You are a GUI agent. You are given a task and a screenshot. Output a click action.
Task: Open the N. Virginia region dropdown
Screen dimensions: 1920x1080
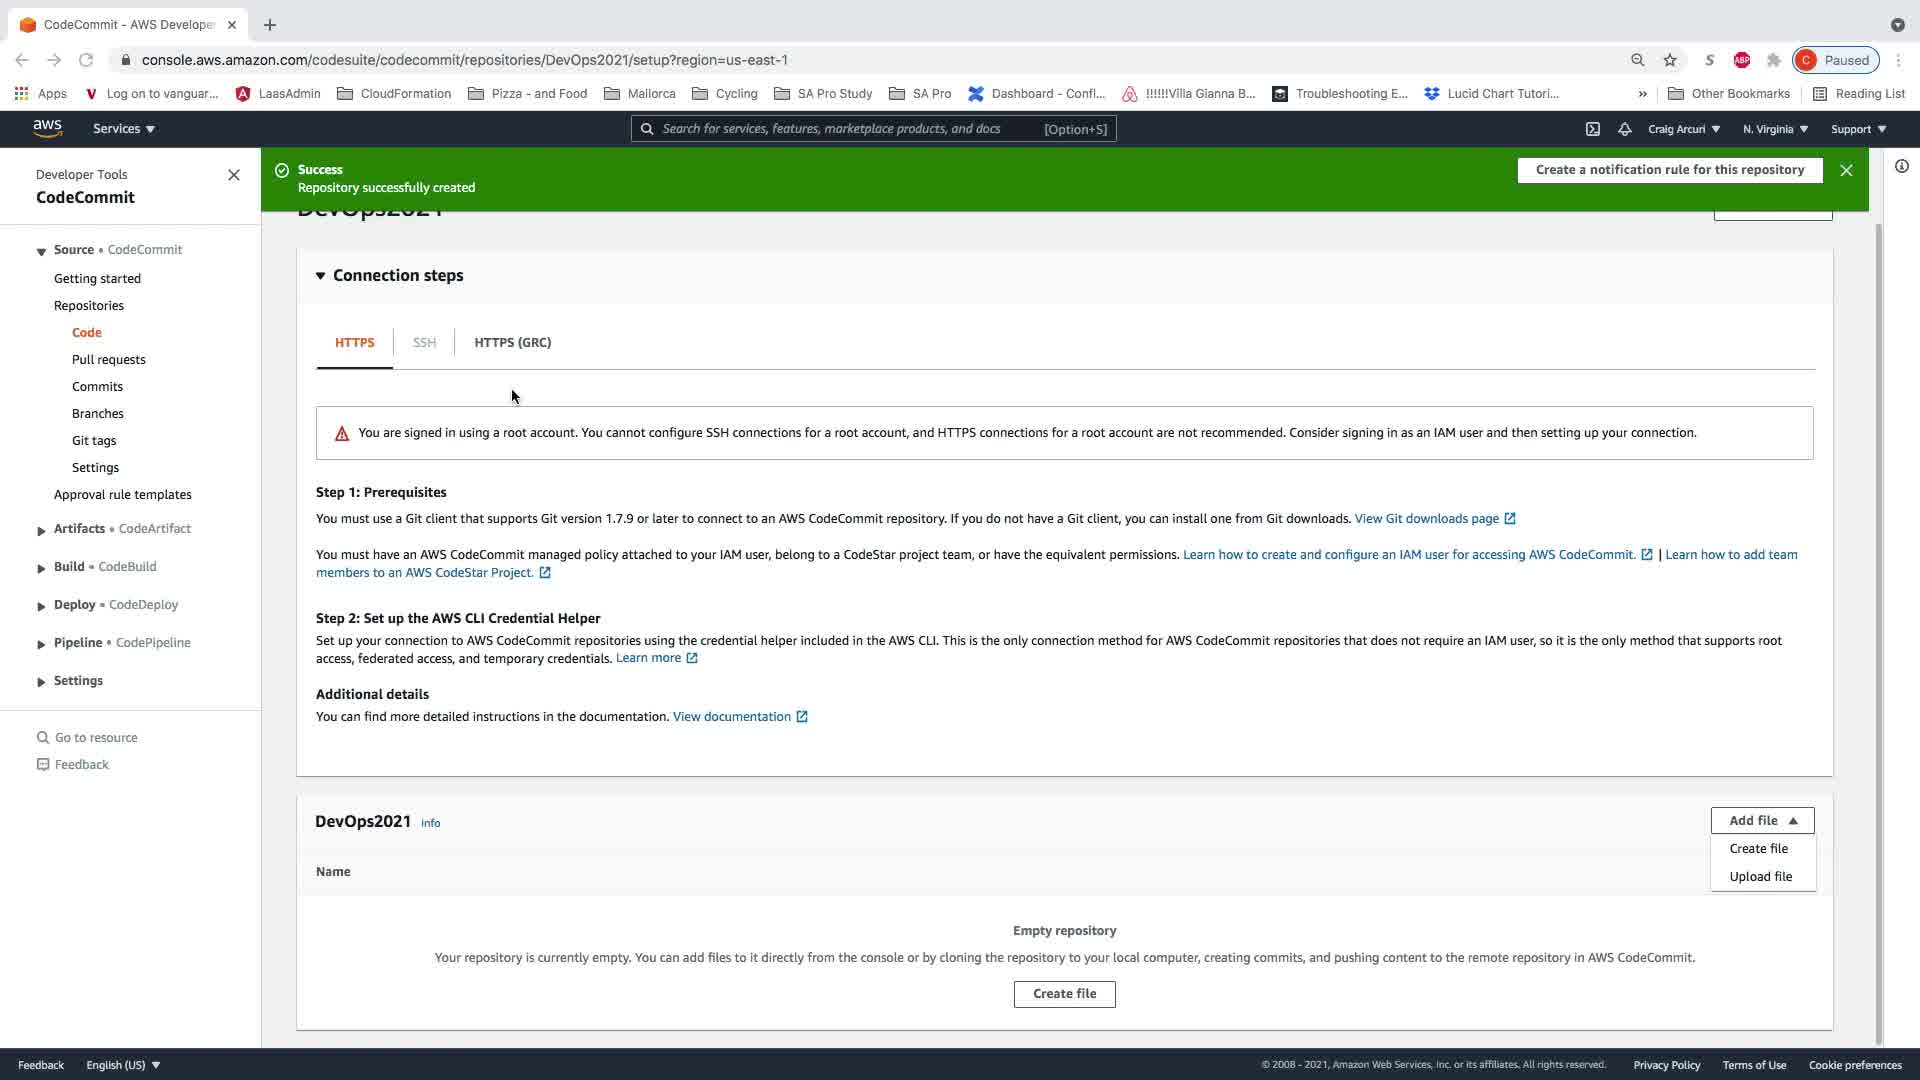coord(1775,129)
